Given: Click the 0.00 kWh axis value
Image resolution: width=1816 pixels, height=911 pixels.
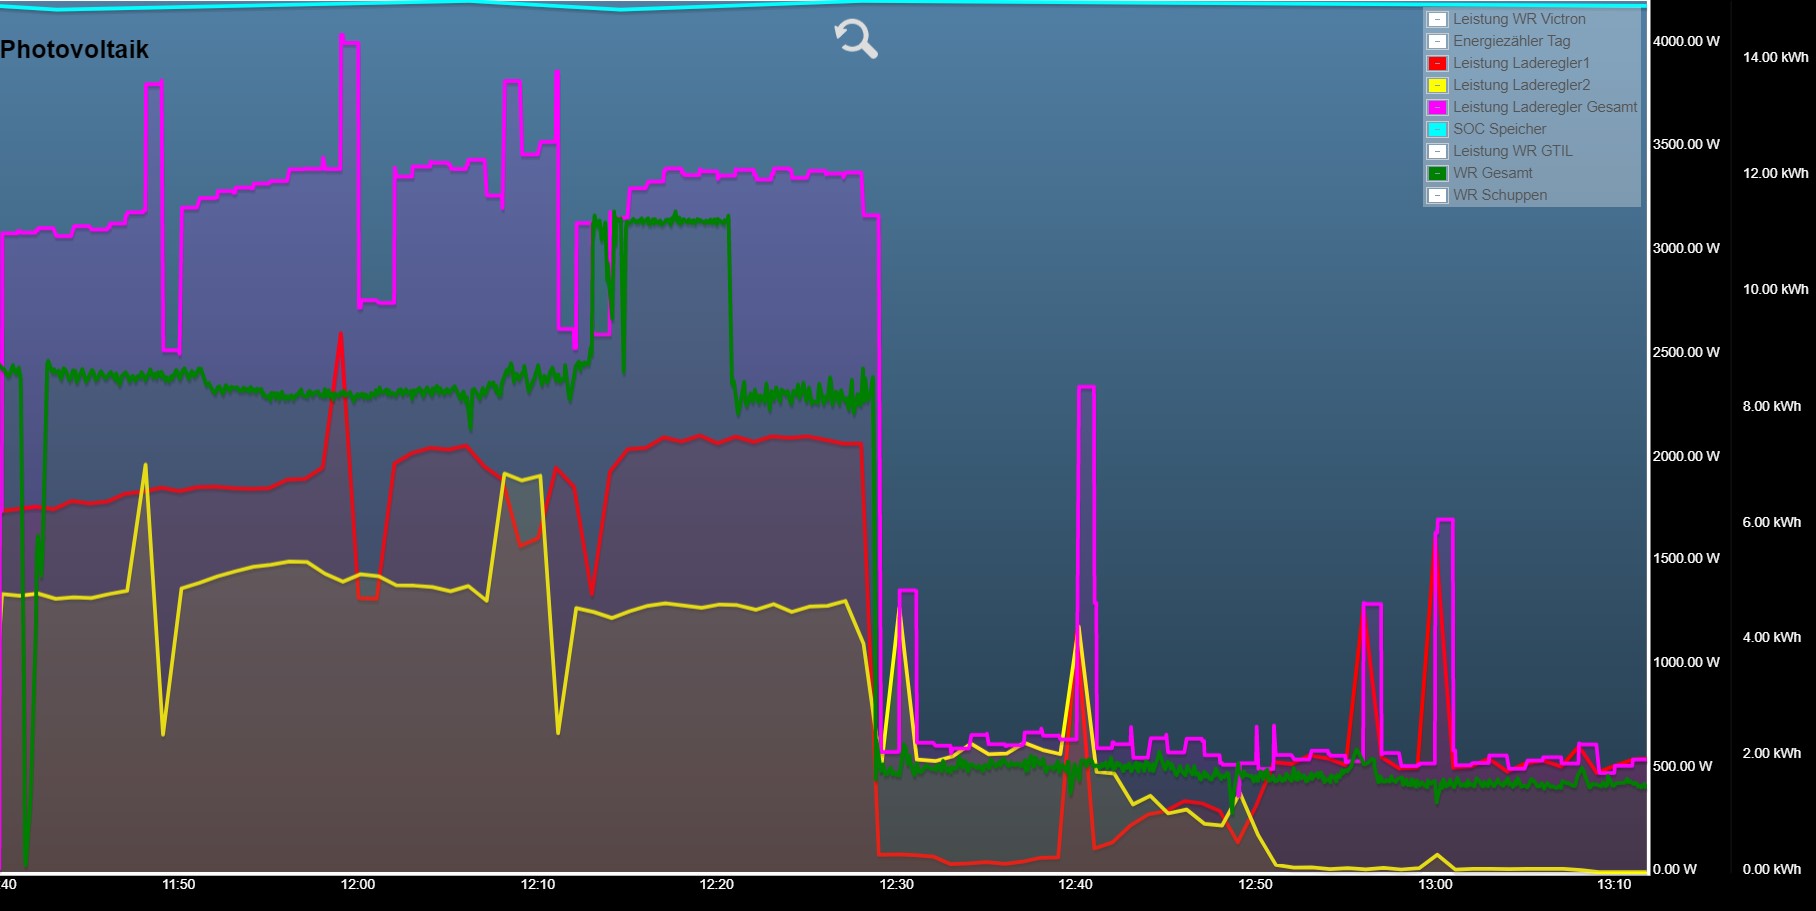Looking at the screenshot, I should 1772,869.
